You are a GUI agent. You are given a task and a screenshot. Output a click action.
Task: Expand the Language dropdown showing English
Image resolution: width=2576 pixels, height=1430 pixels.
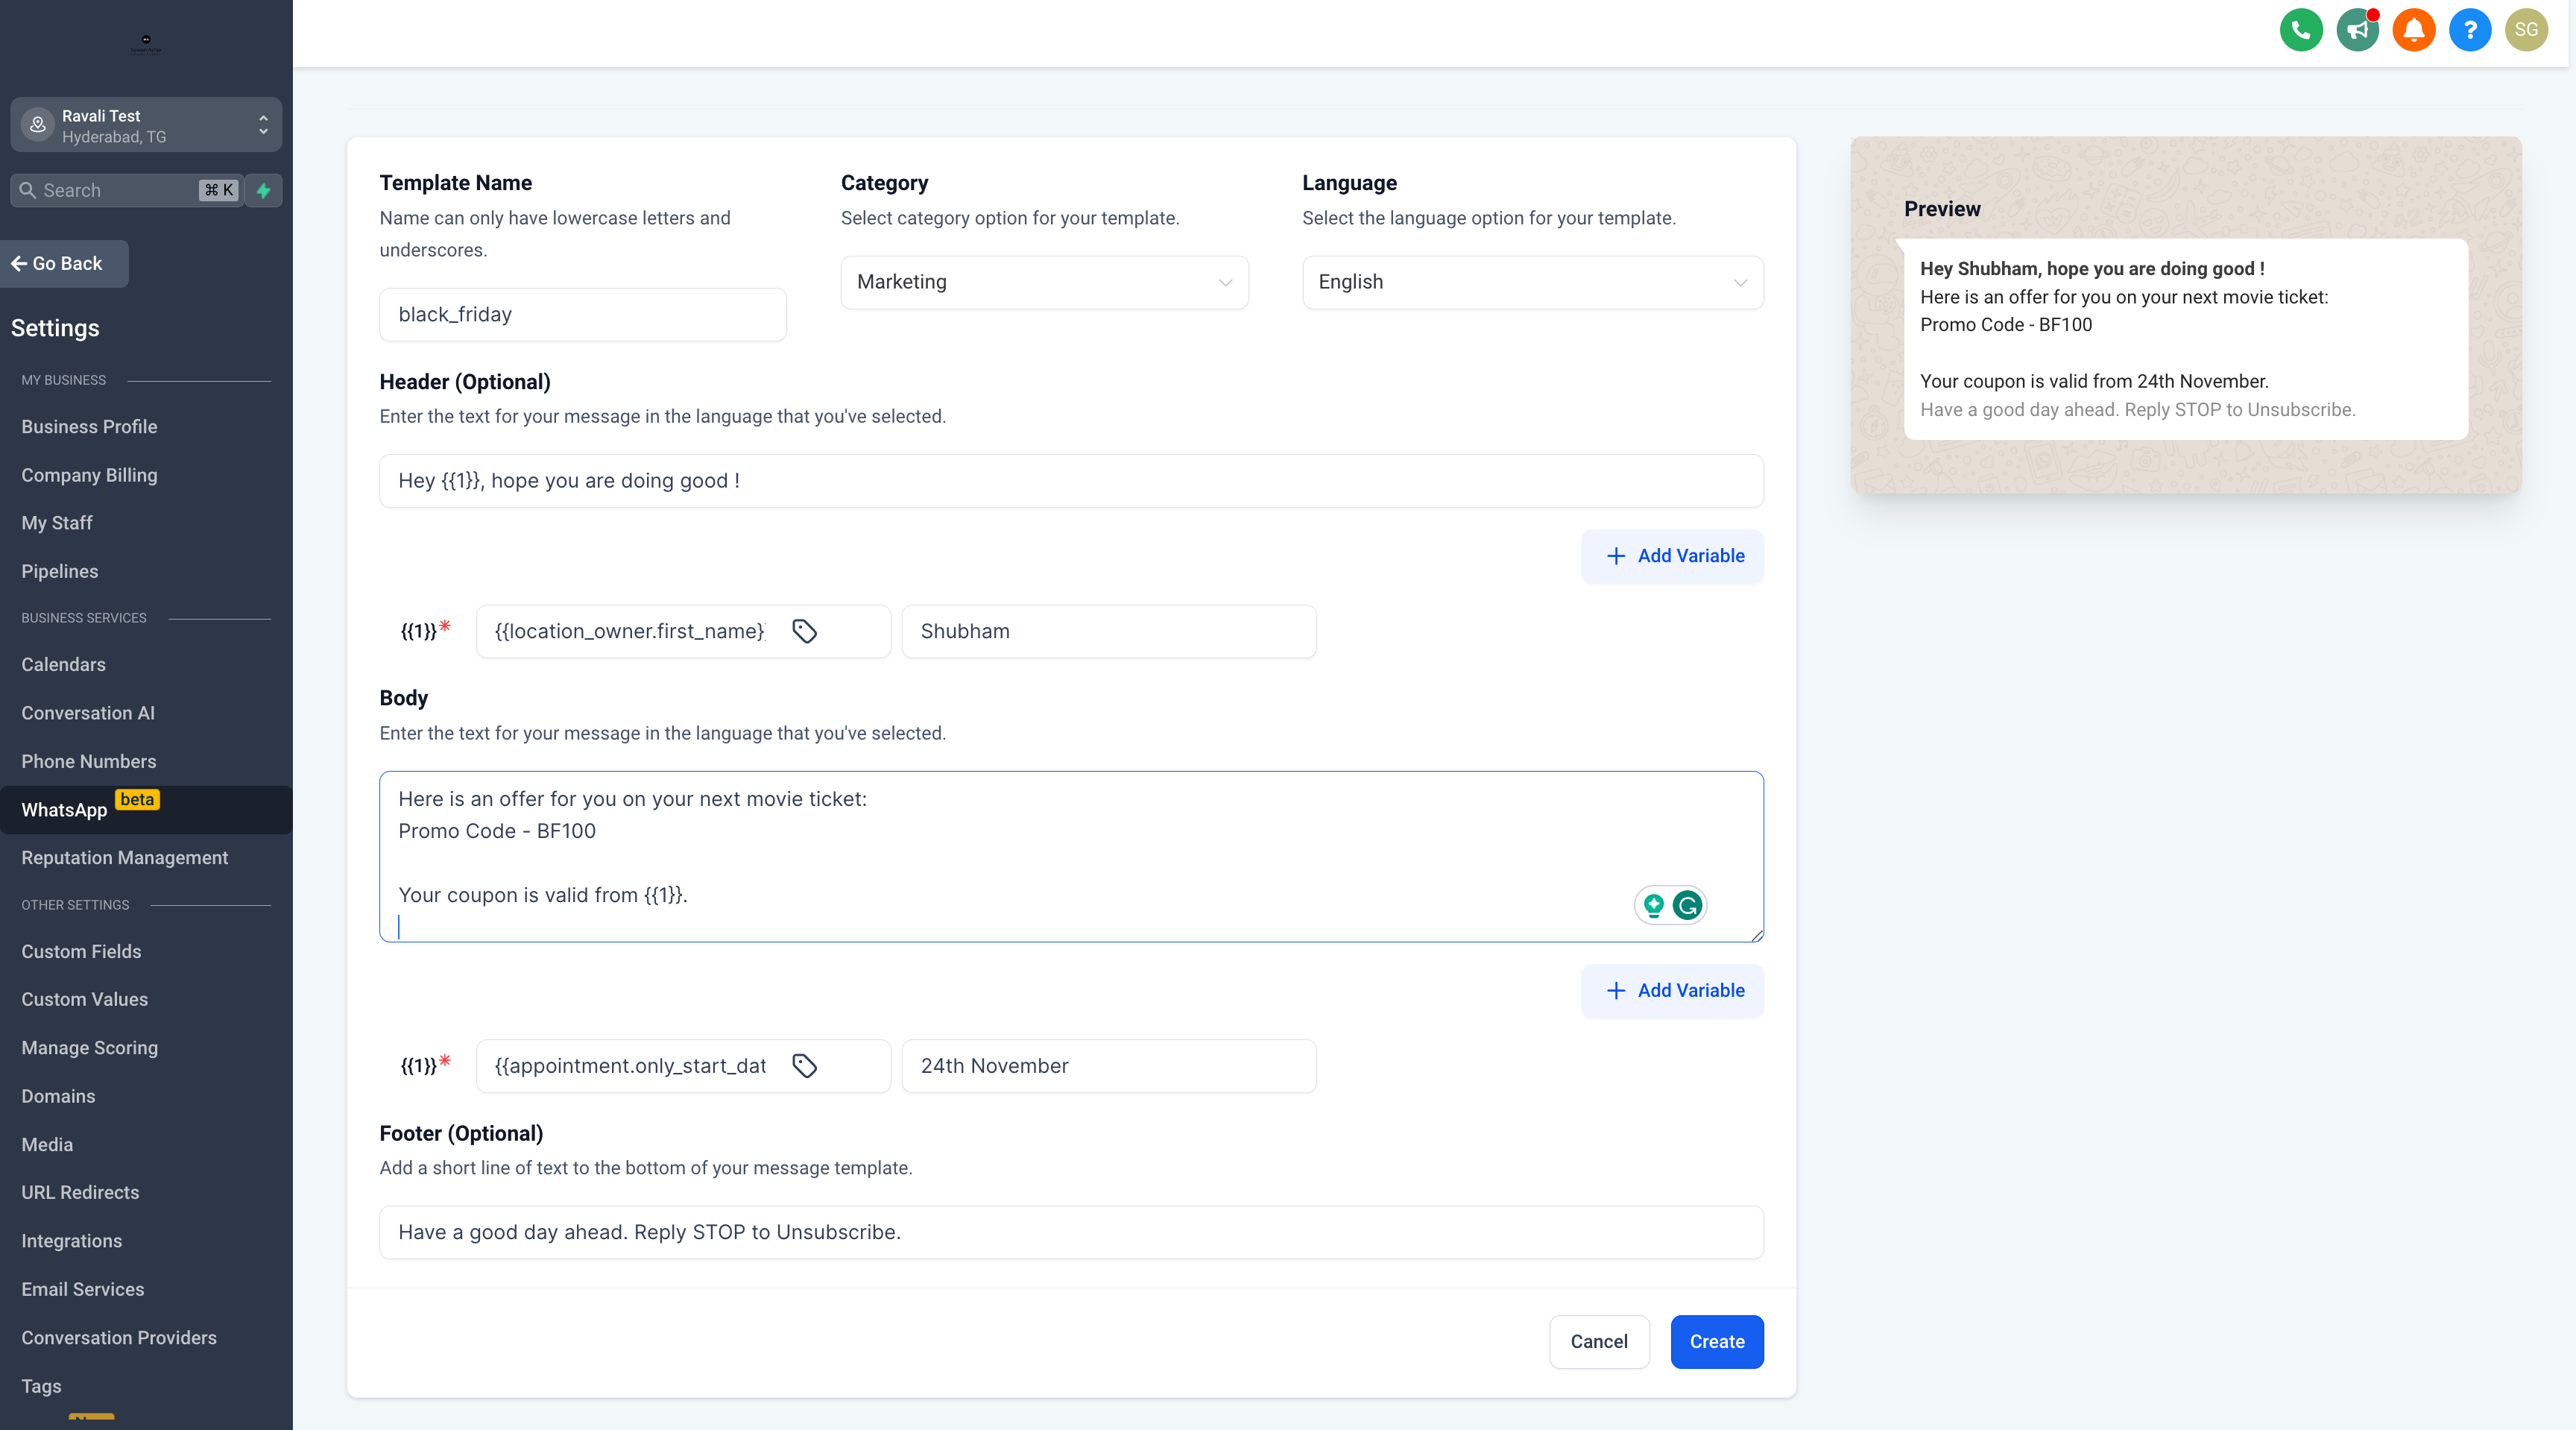pyautogui.click(x=1531, y=282)
